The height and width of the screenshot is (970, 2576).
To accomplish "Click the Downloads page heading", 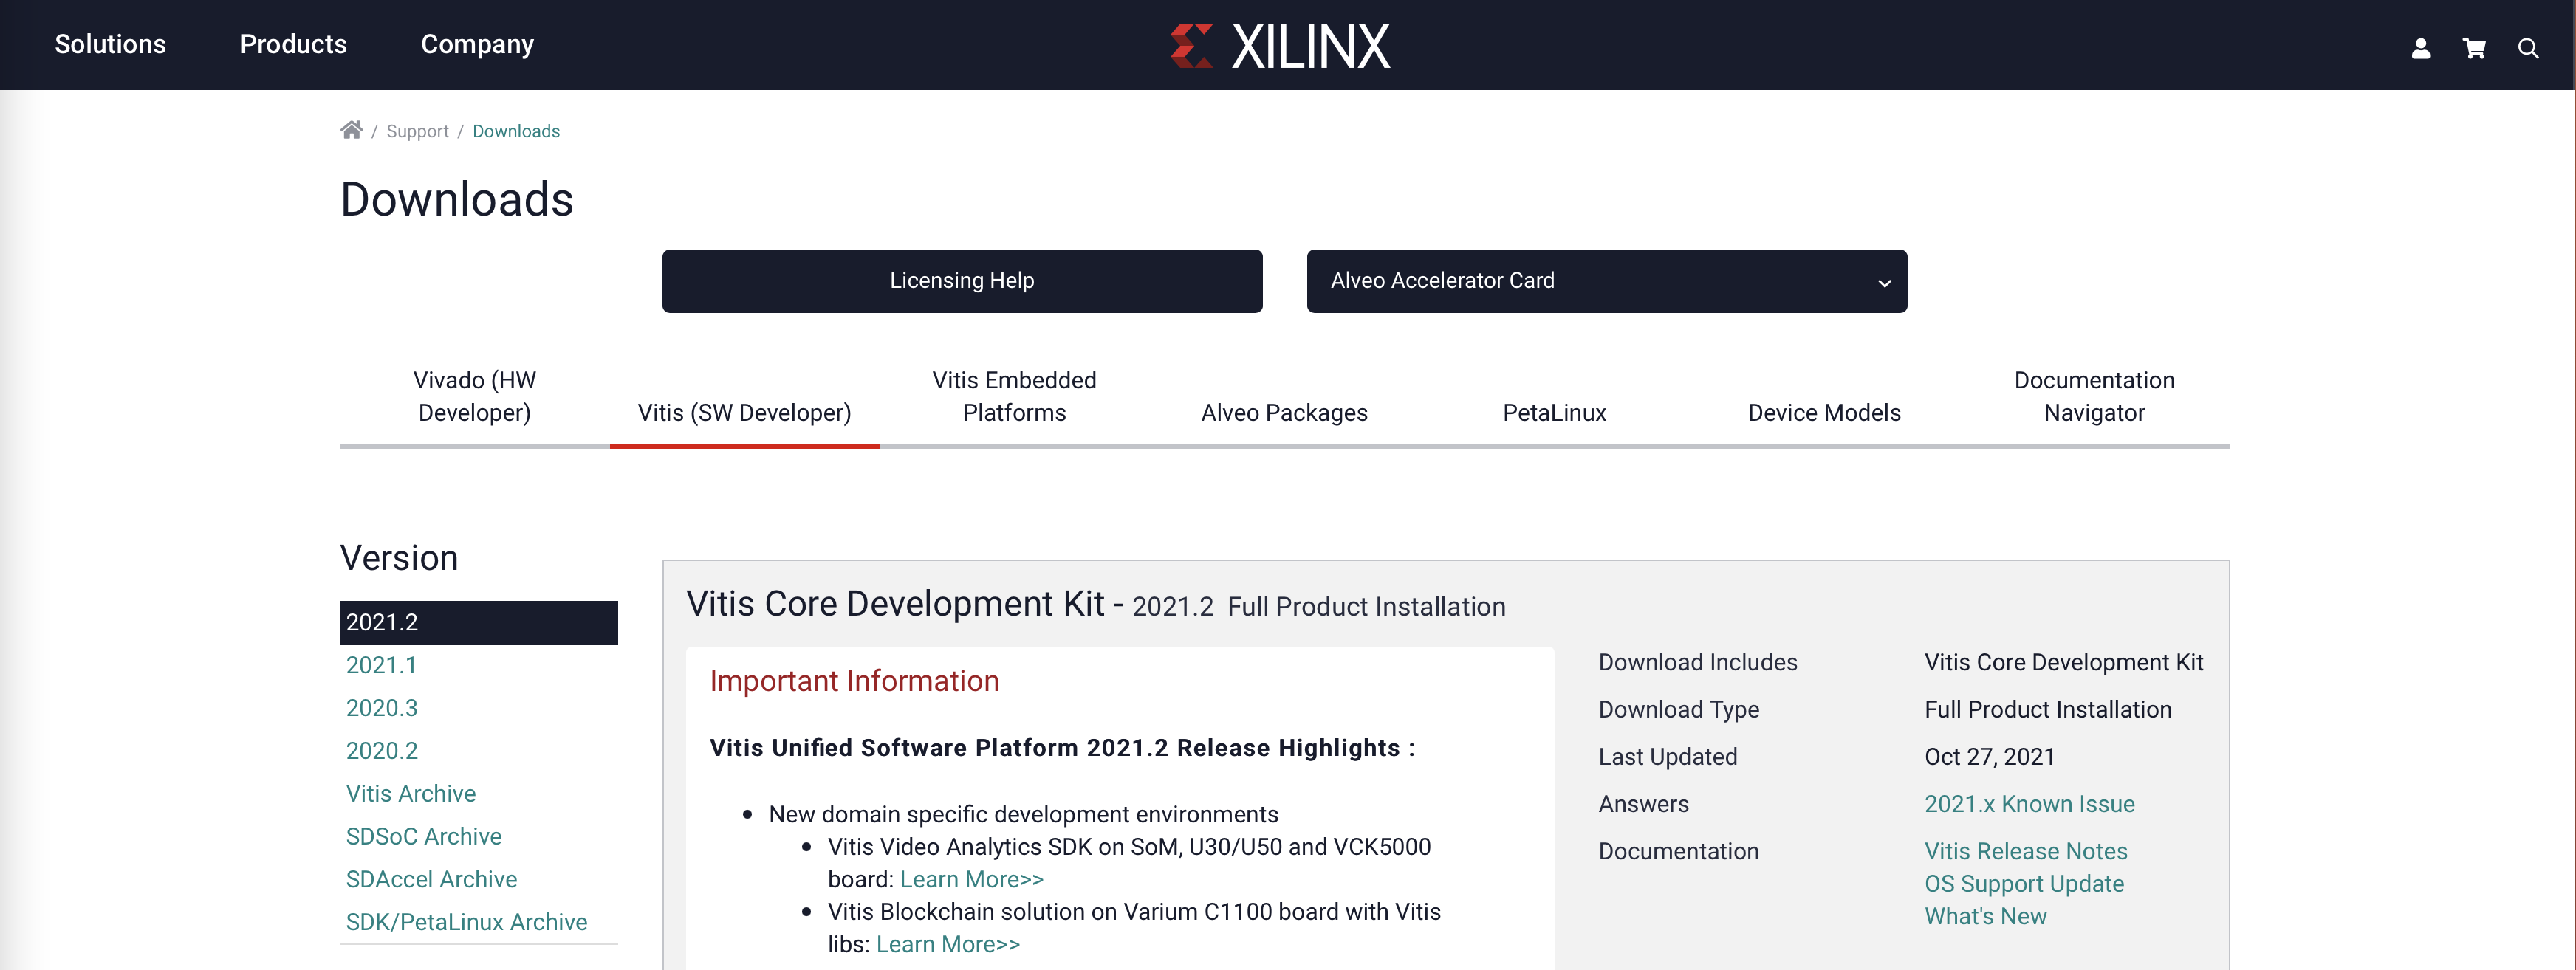I will (457, 199).
